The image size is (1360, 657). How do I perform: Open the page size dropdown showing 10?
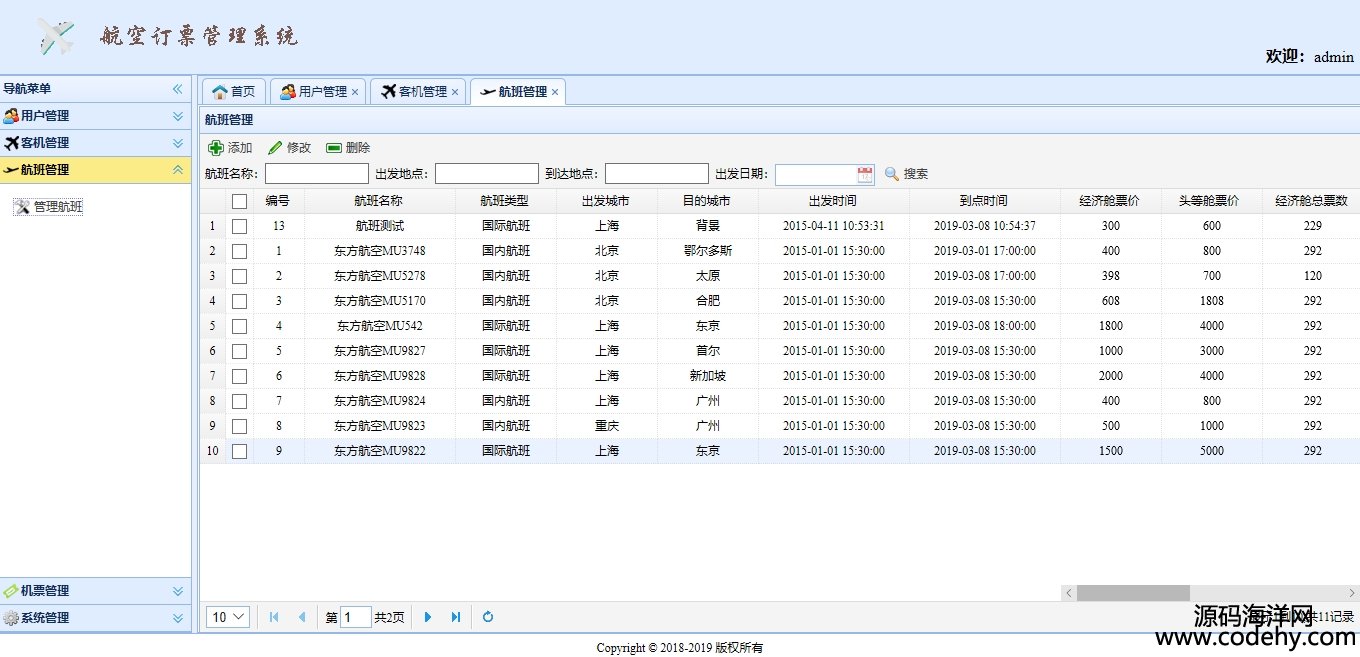(x=228, y=617)
